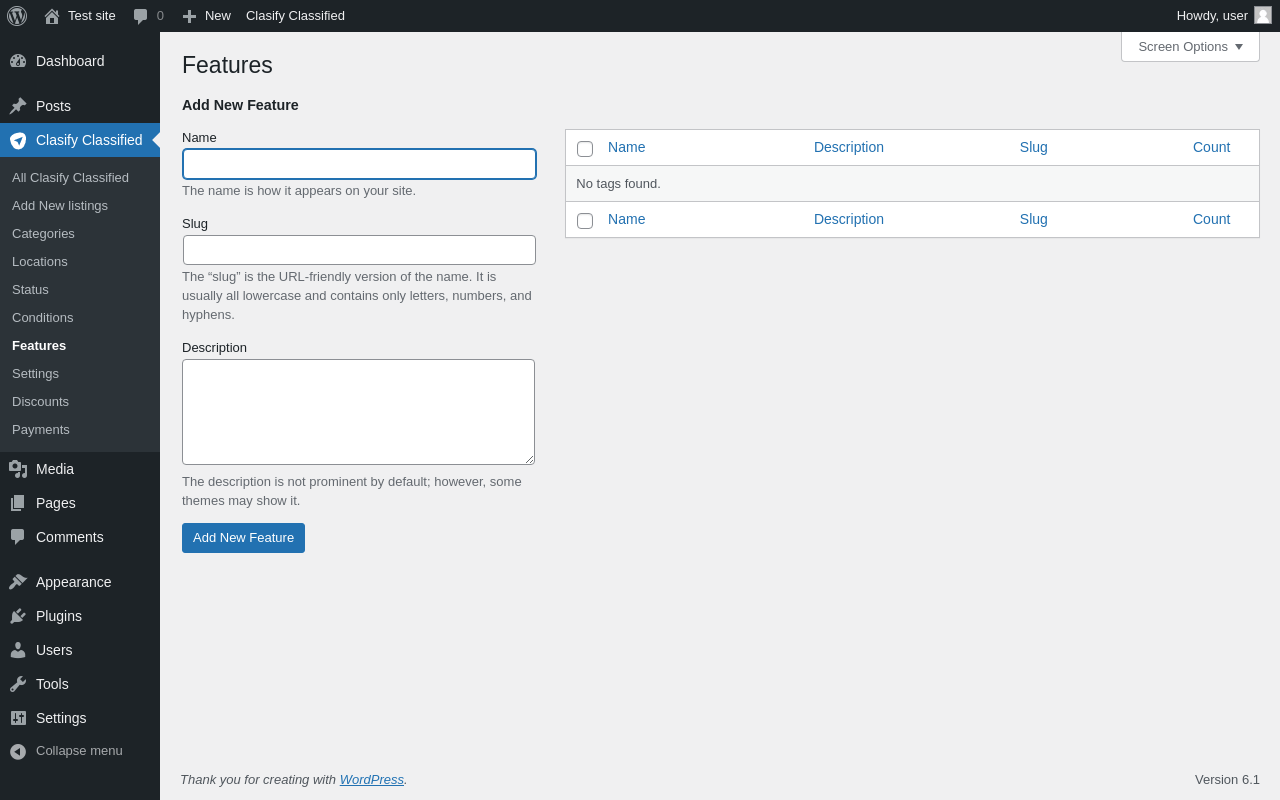The height and width of the screenshot is (800, 1280).
Task: Open the Posts menu
Action: [x=80, y=106]
